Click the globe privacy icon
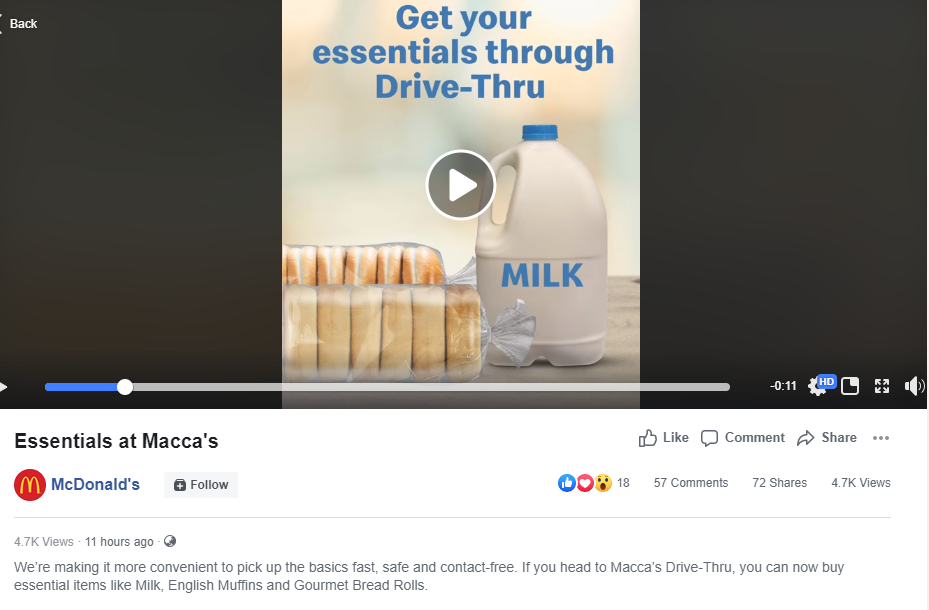The width and height of the screenshot is (929, 610). coord(169,541)
